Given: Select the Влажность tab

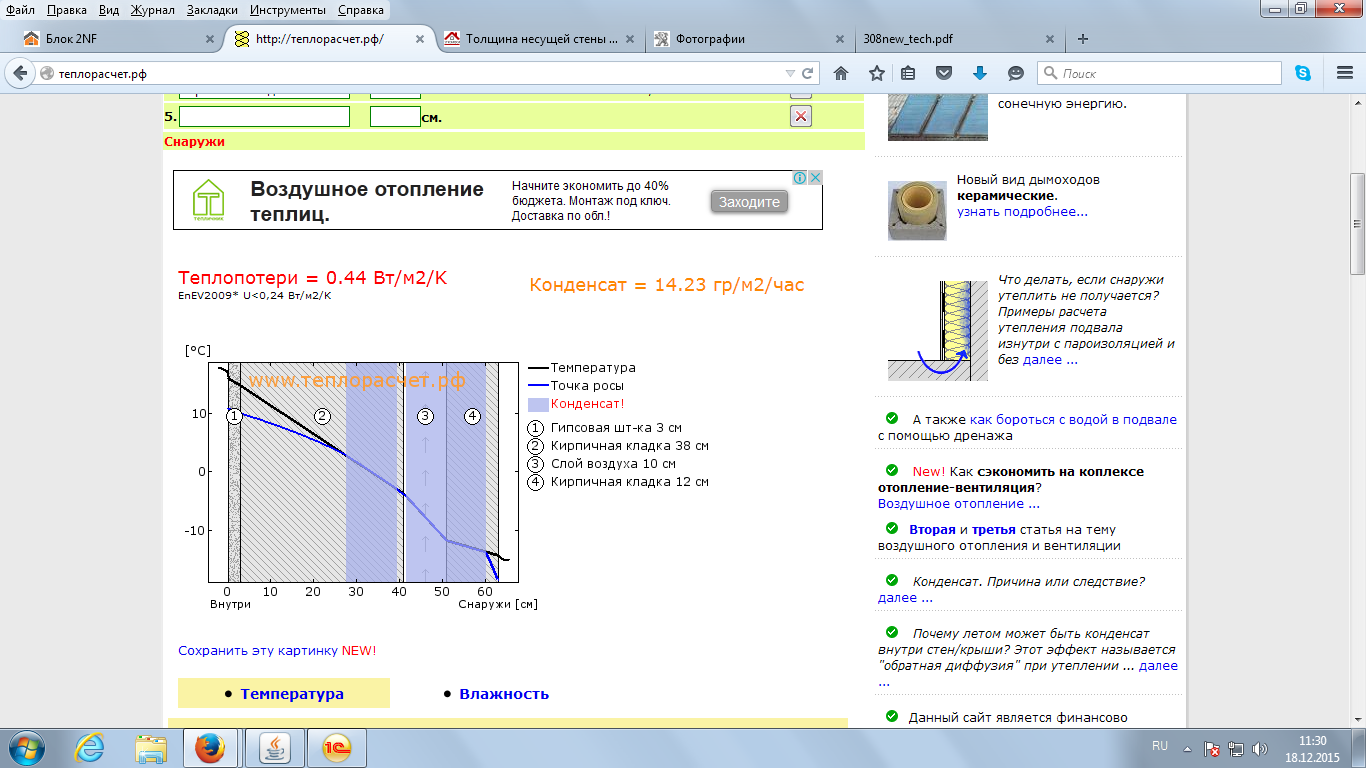Looking at the screenshot, I should click(504, 693).
